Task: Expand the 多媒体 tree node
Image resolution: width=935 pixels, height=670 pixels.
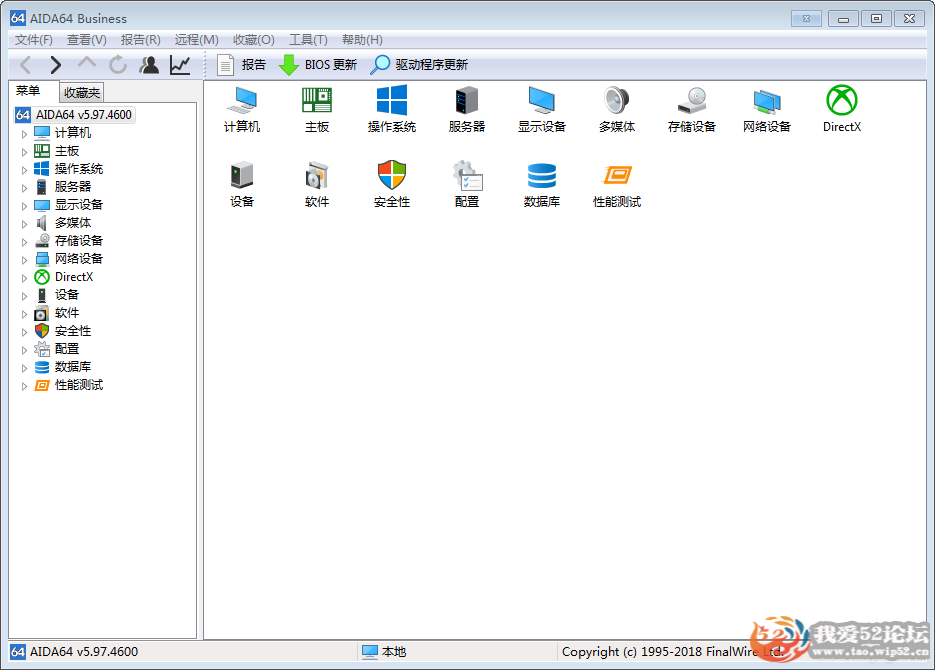Action: (x=24, y=224)
